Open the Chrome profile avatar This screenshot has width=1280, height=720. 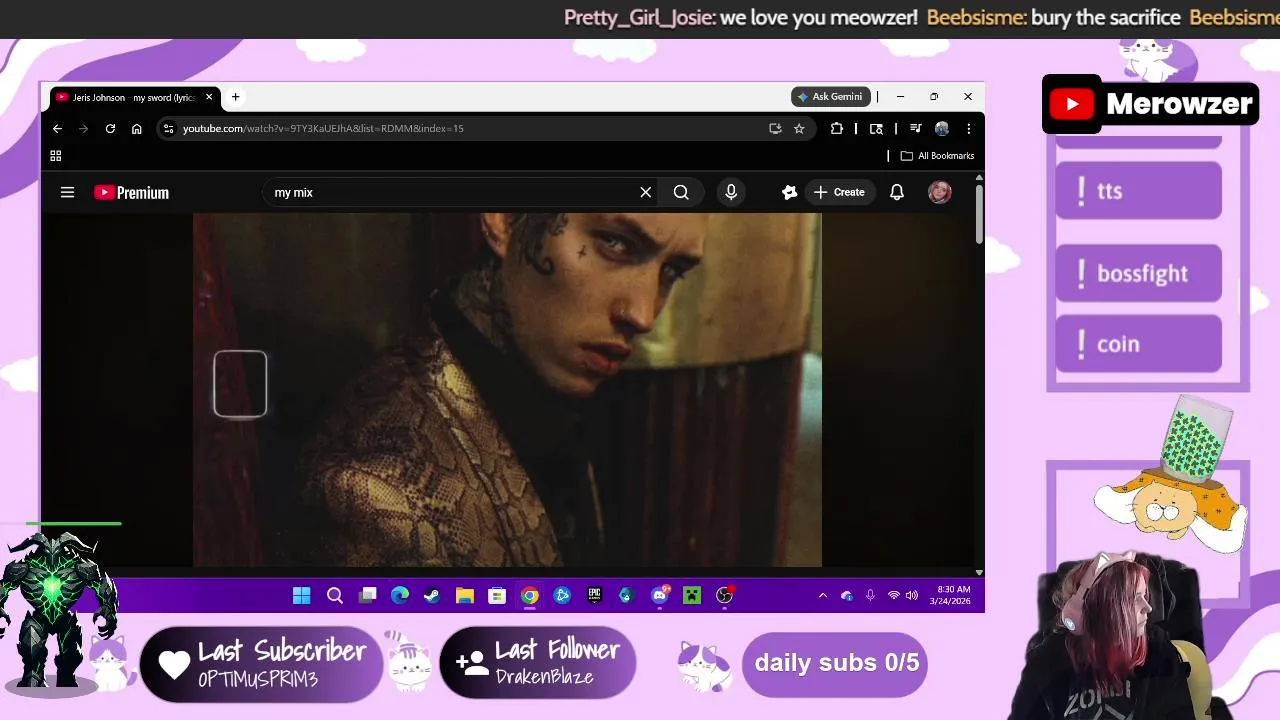point(941,128)
